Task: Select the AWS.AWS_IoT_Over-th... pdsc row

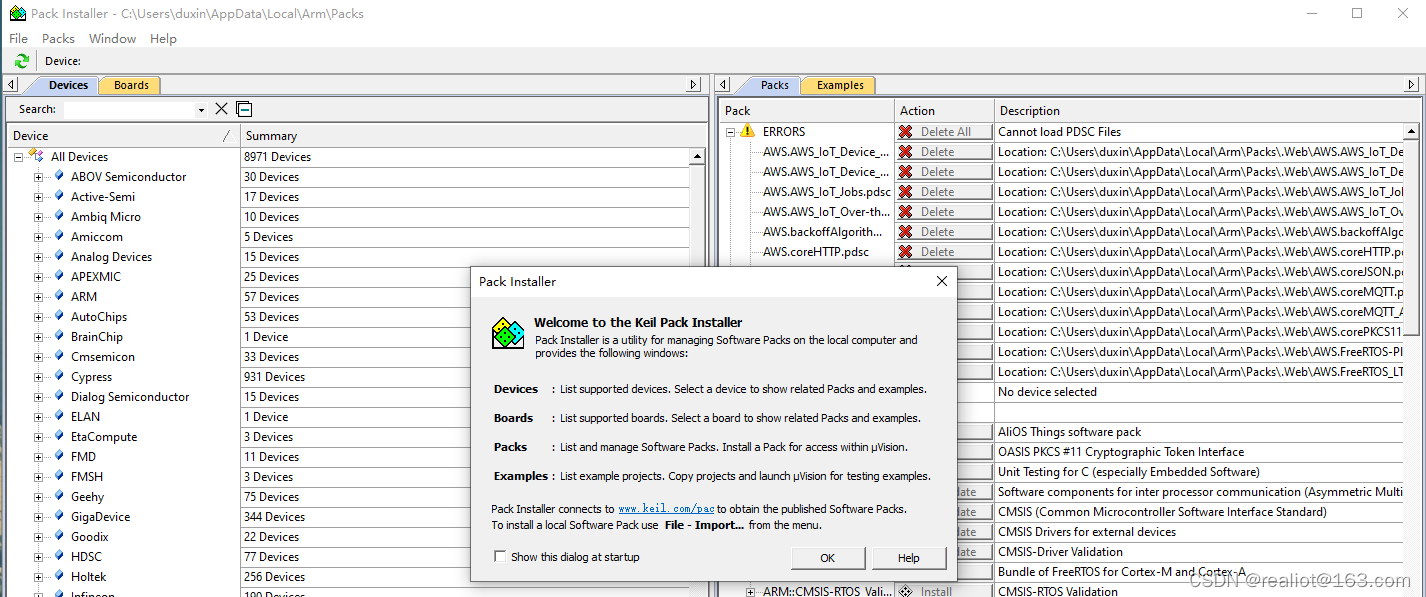Action: (x=826, y=212)
